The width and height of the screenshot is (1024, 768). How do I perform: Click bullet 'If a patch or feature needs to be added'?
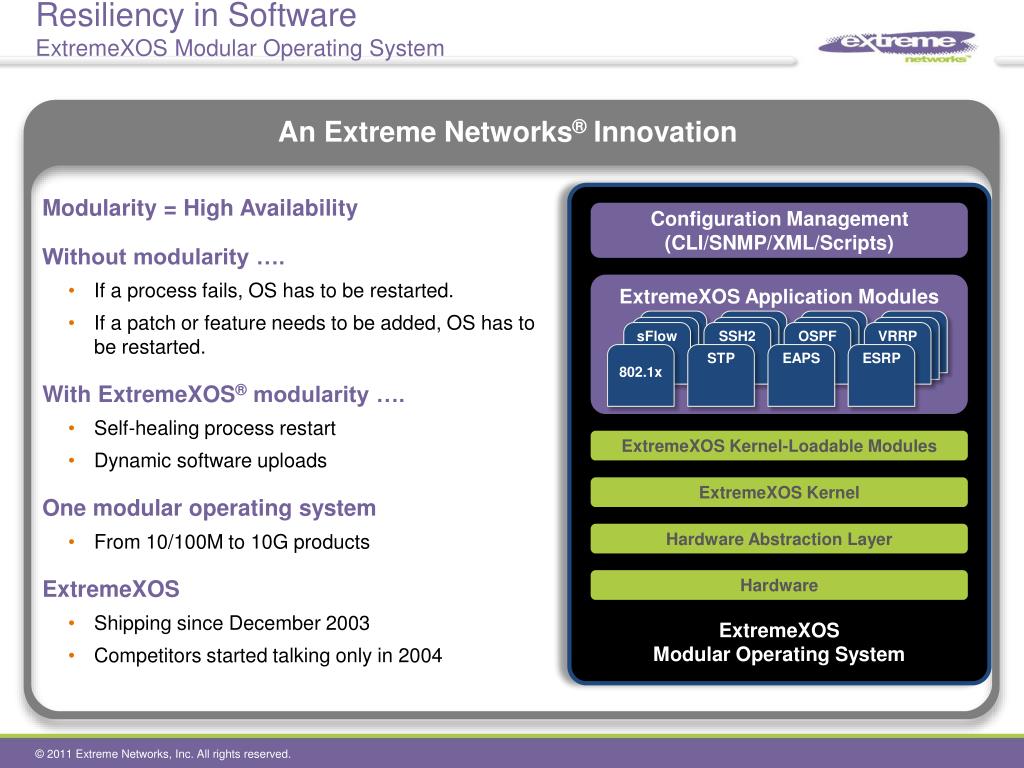[314, 335]
